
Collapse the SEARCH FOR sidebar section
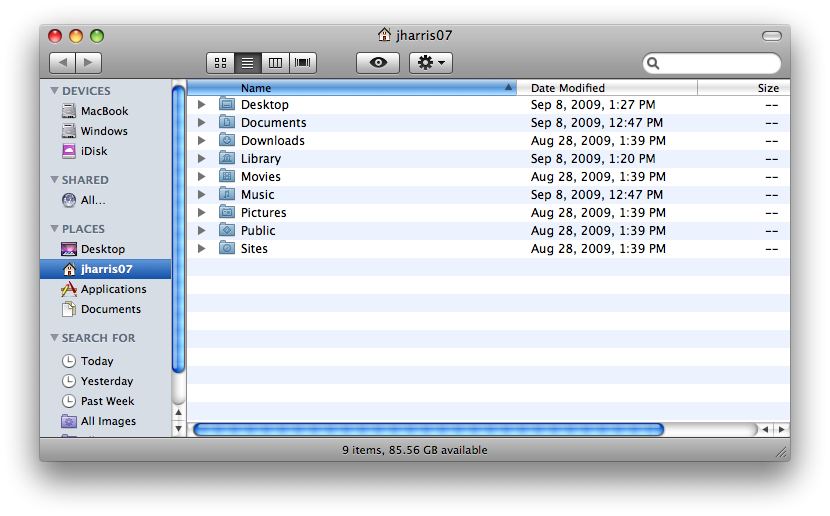coord(54,338)
